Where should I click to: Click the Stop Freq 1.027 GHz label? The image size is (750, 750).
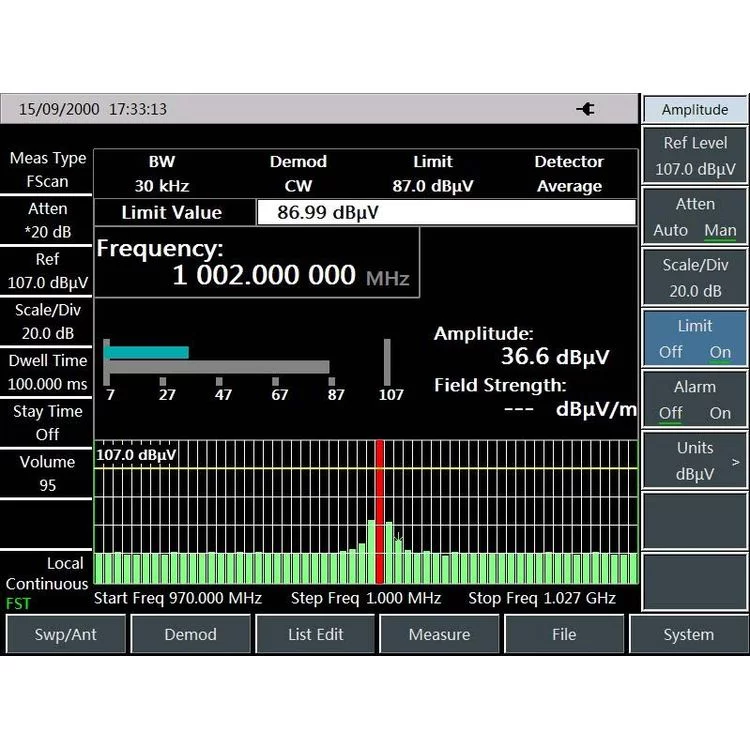click(542, 598)
